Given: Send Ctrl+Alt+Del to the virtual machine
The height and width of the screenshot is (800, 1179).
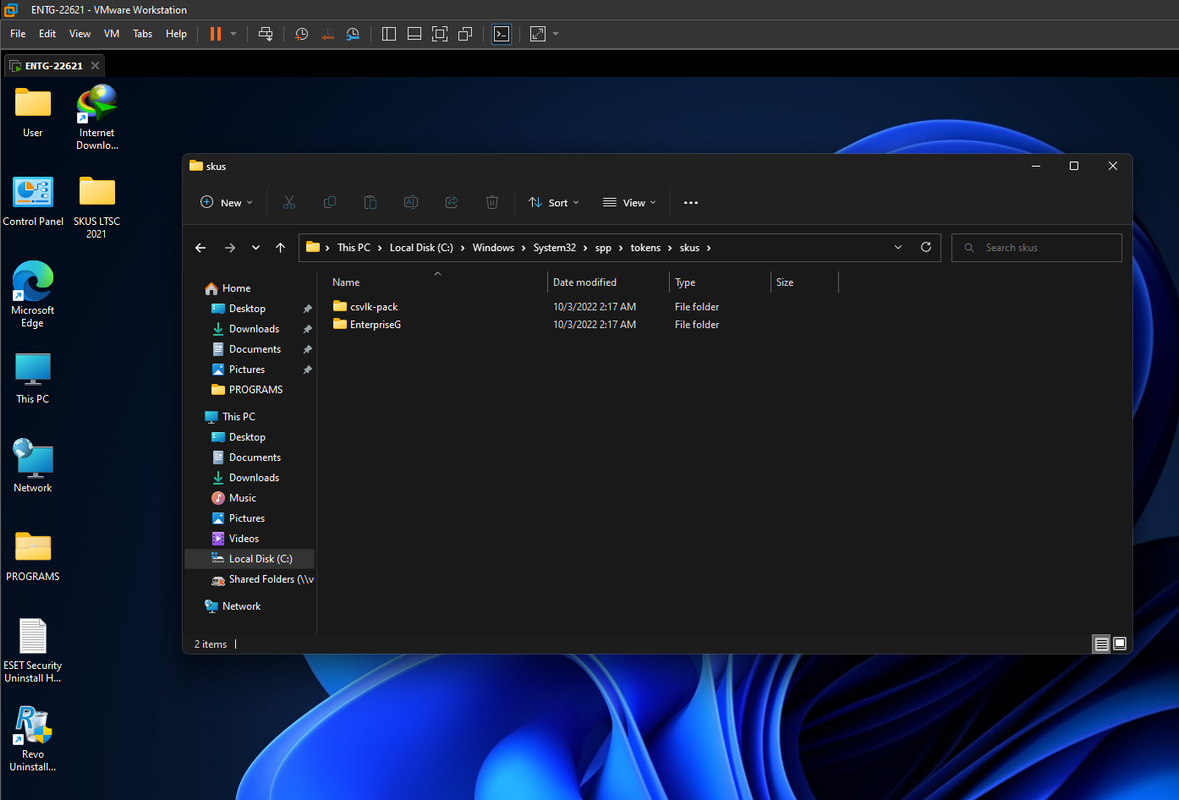Looking at the screenshot, I should point(265,34).
